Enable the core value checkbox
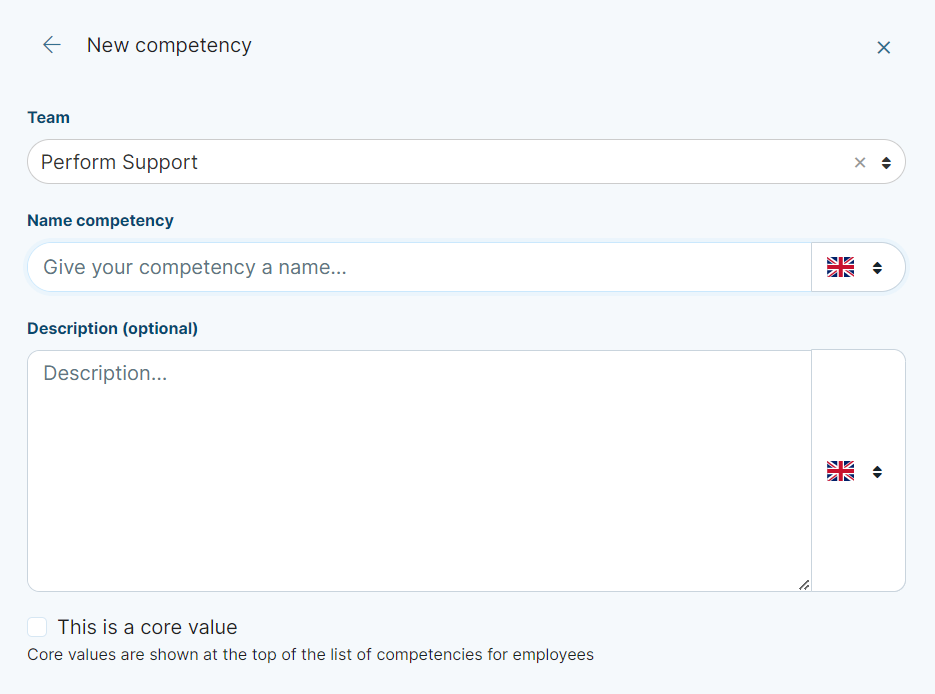Viewport: 935px width, 694px height. tap(37, 627)
